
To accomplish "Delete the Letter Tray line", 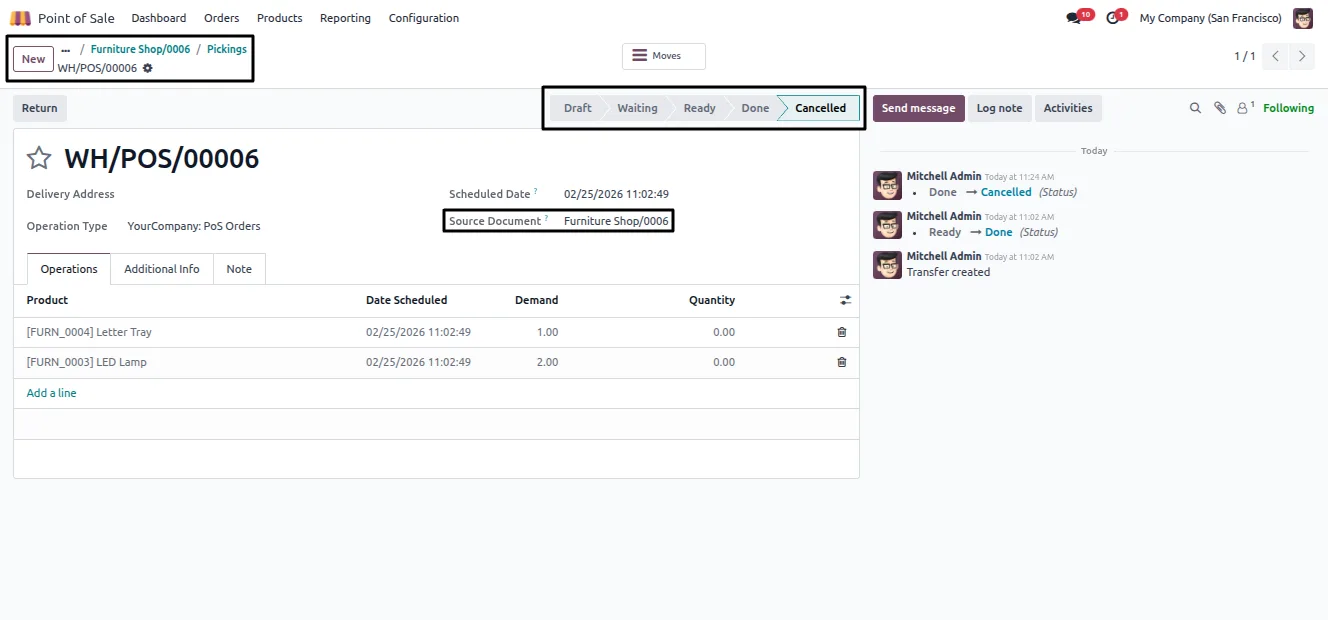I will click(x=842, y=332).
